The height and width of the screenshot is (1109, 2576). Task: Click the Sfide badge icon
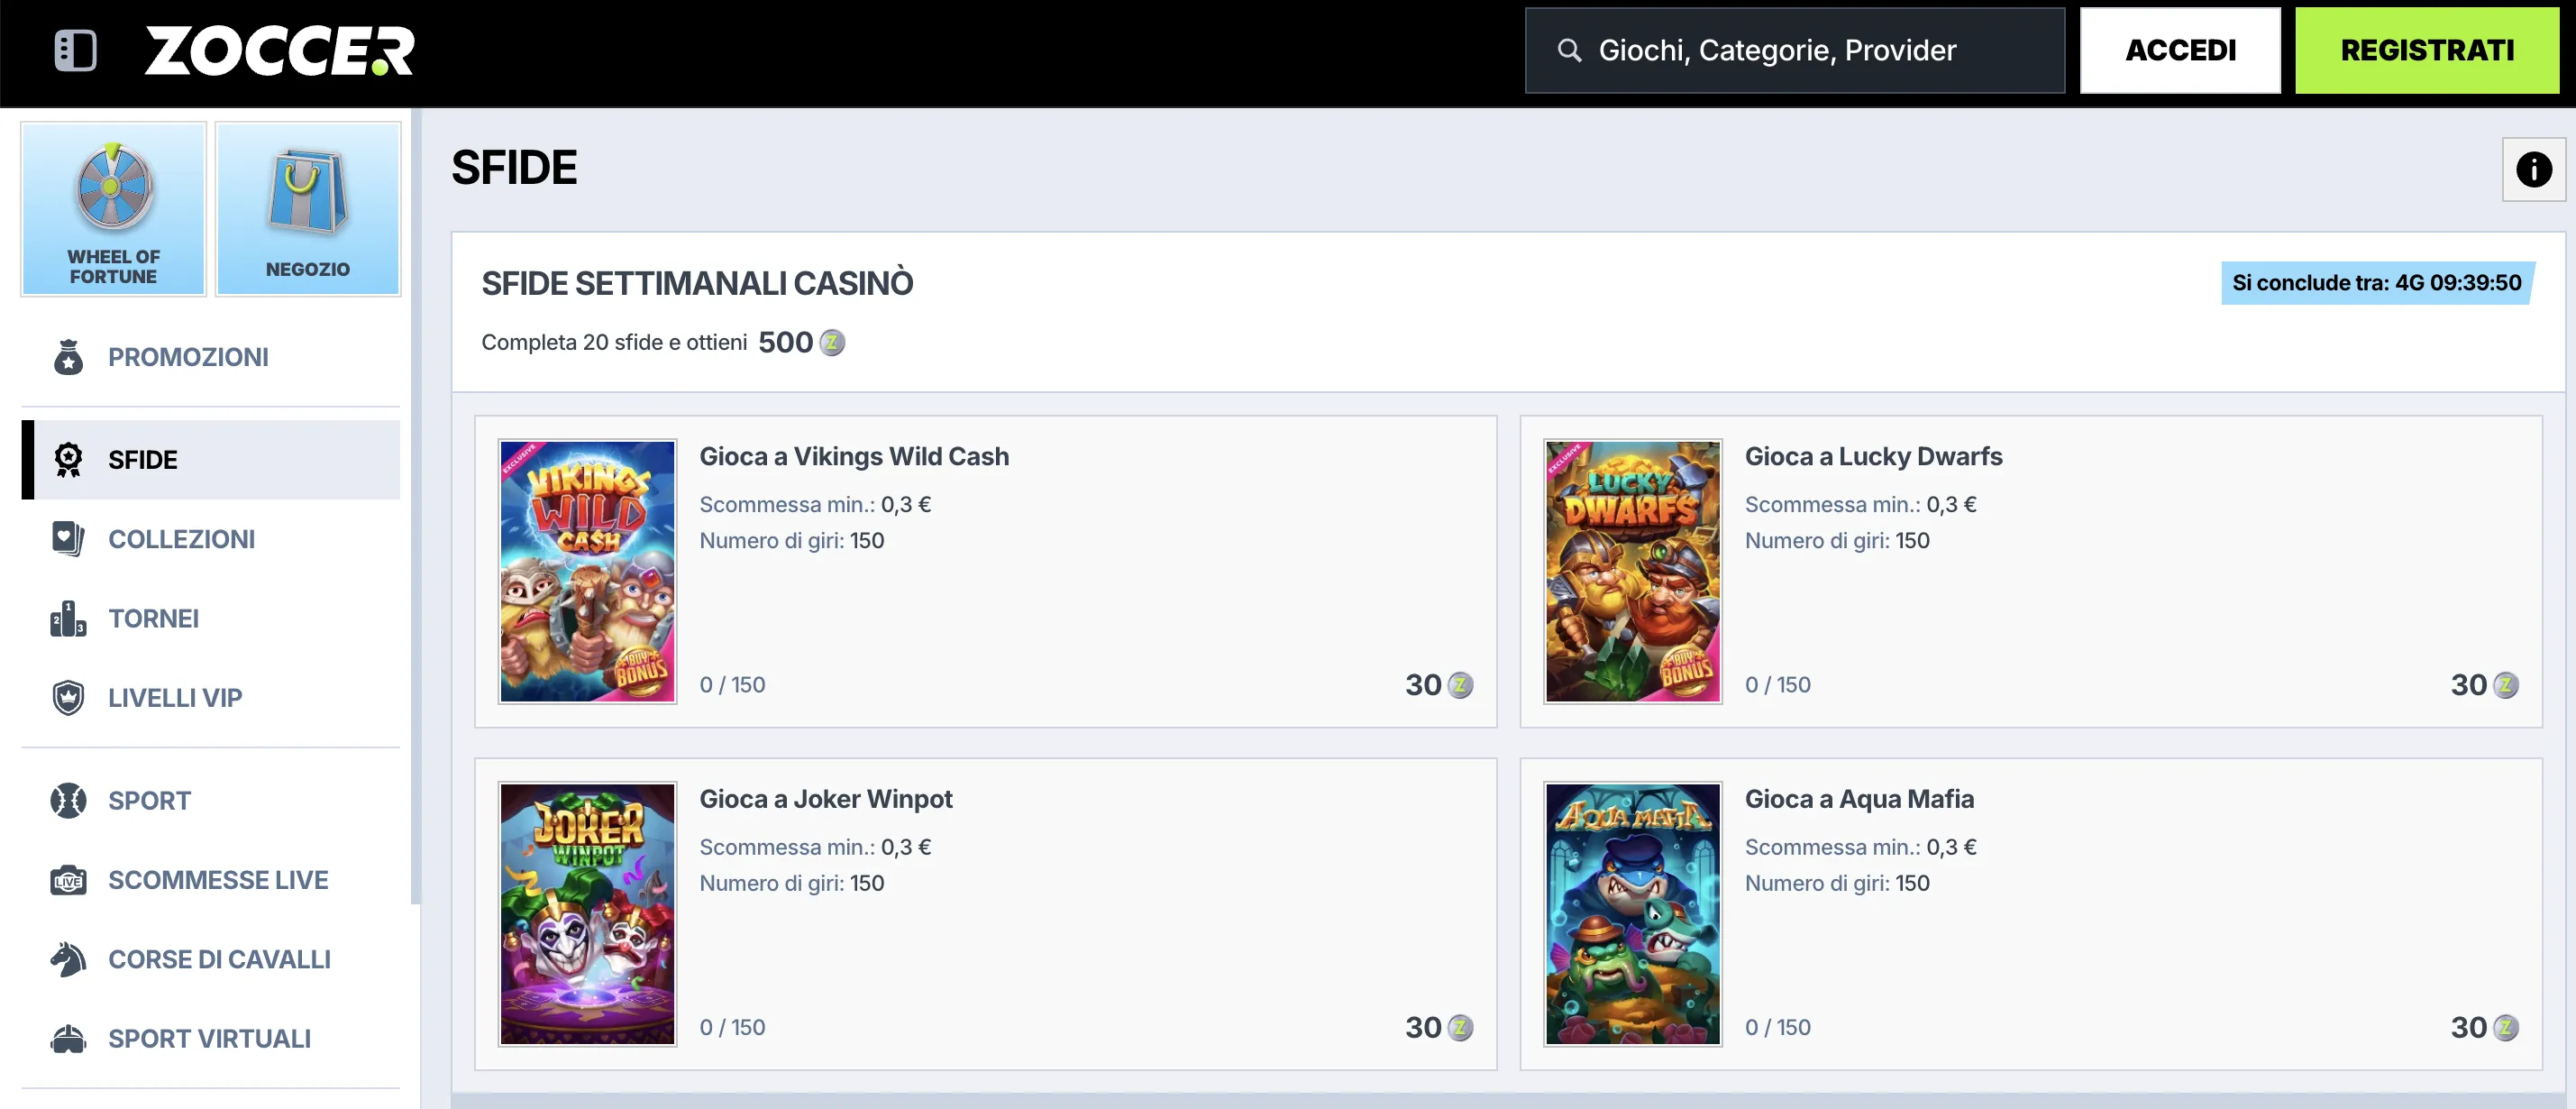tap(68, 459)
